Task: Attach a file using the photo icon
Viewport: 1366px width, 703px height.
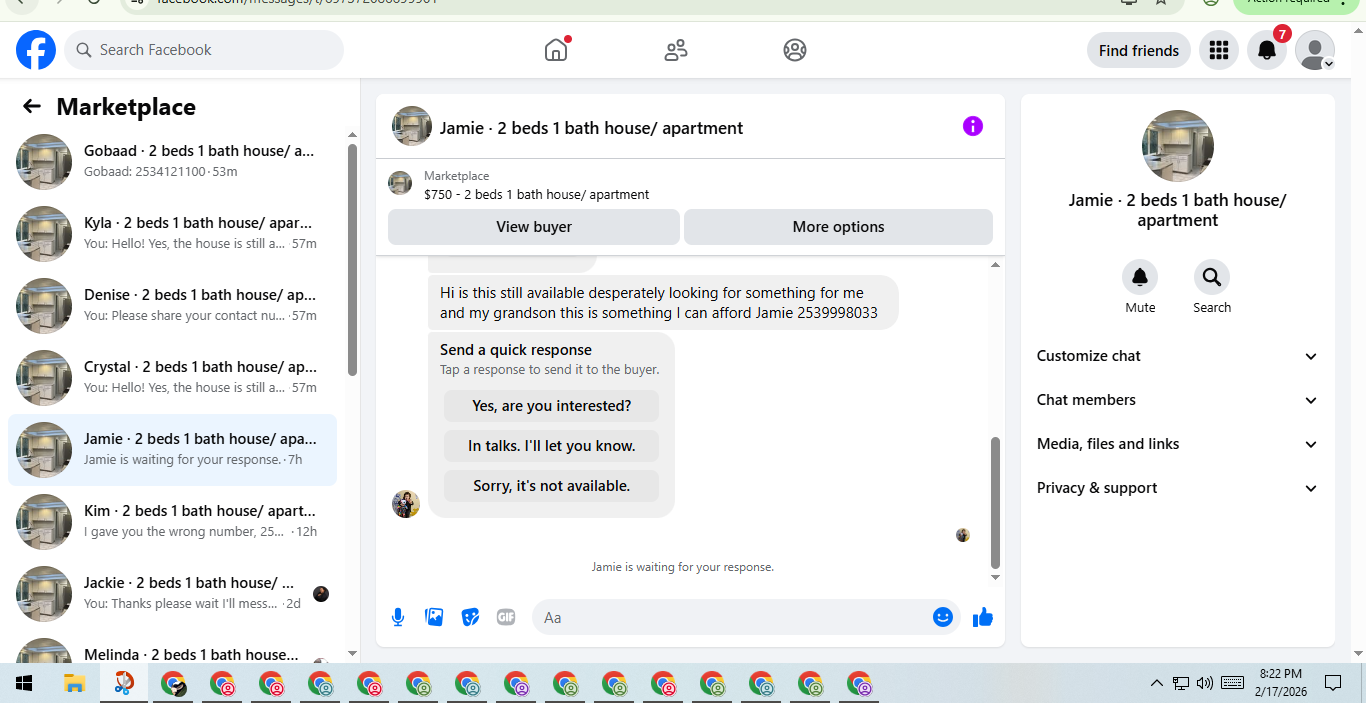Action: coord(434,617)
